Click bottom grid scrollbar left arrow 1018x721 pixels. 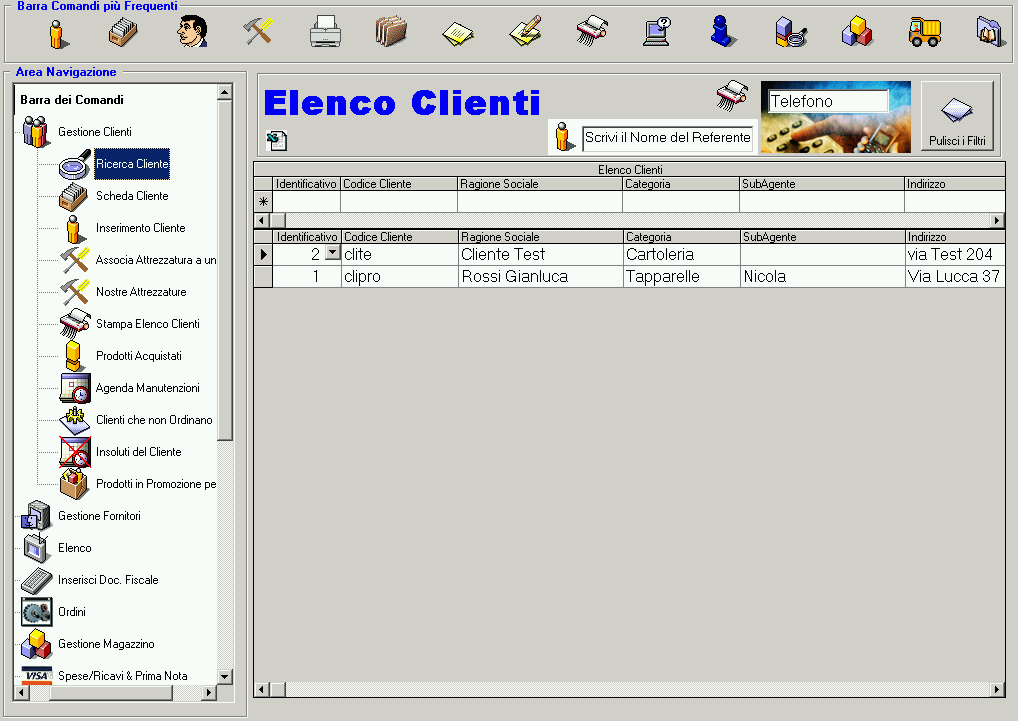point(262,689)
